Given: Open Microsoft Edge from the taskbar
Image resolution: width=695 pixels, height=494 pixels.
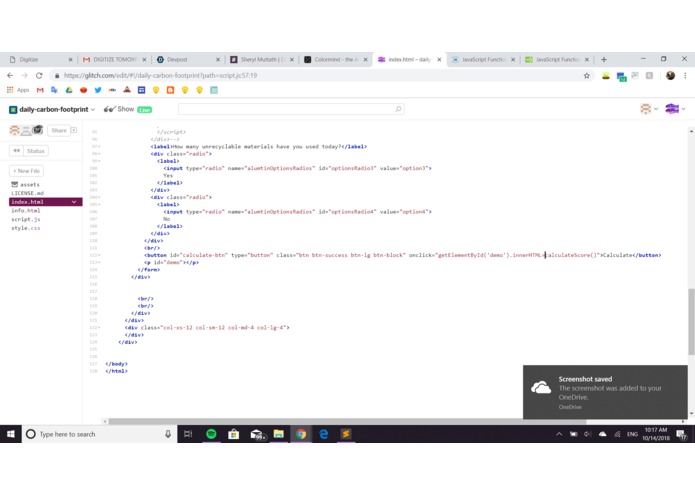Looking at the screenshot, I should pos(324,434).
